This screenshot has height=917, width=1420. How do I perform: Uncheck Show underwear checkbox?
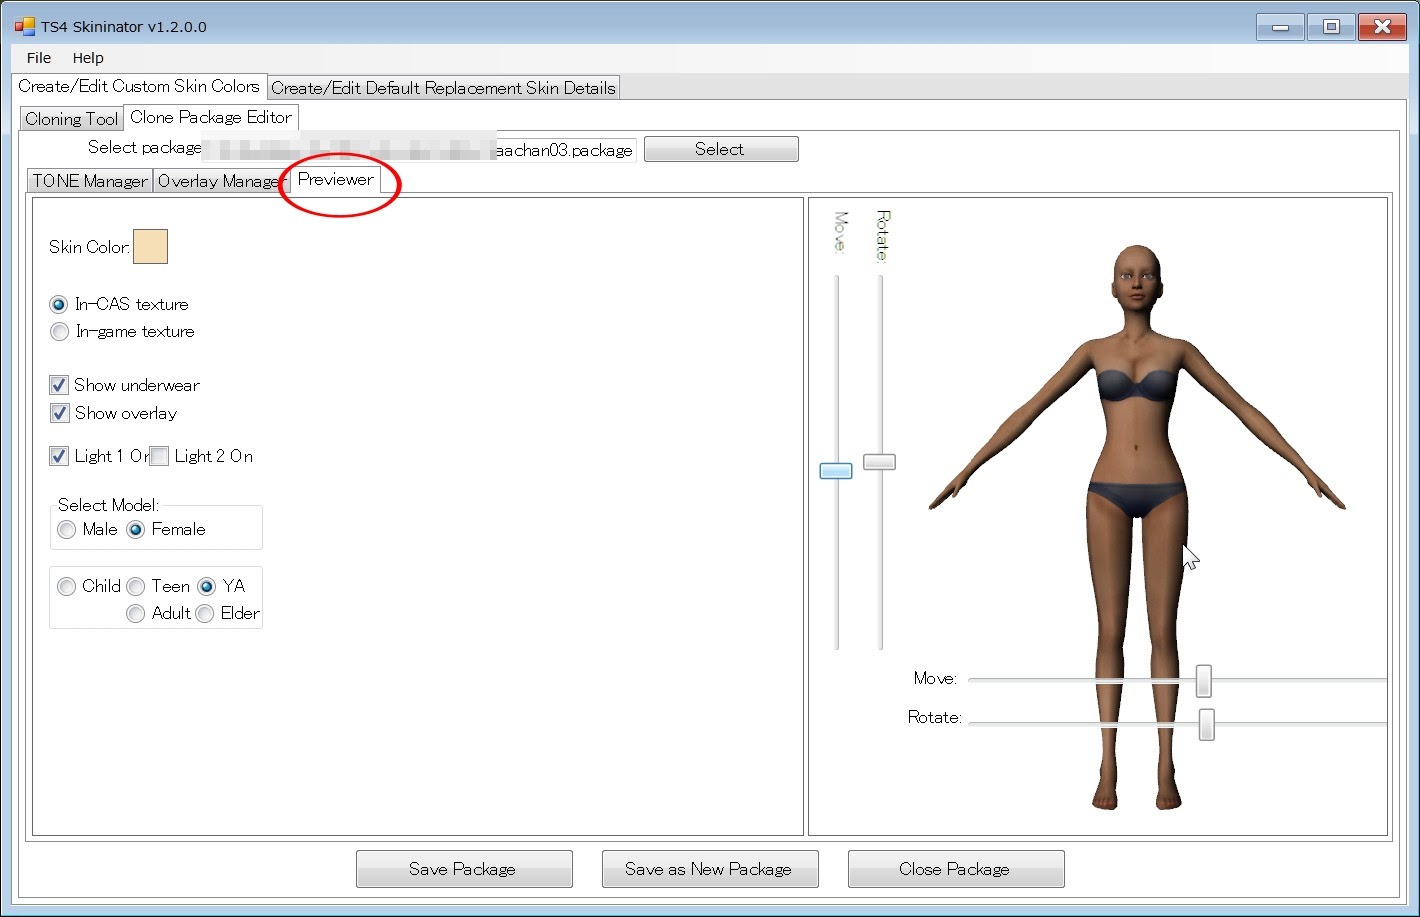coord(60,385)
